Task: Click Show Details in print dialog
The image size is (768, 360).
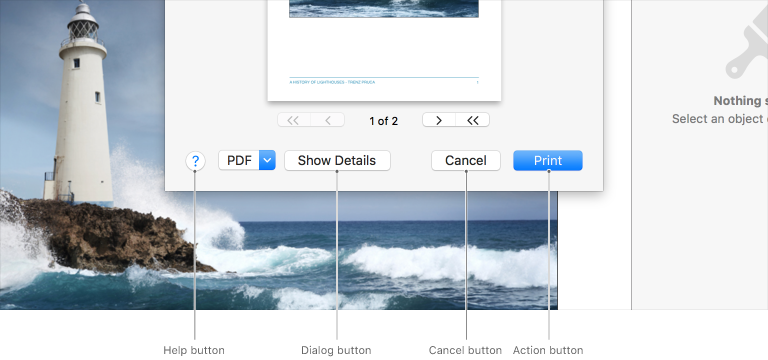Action: click(337, 161)
